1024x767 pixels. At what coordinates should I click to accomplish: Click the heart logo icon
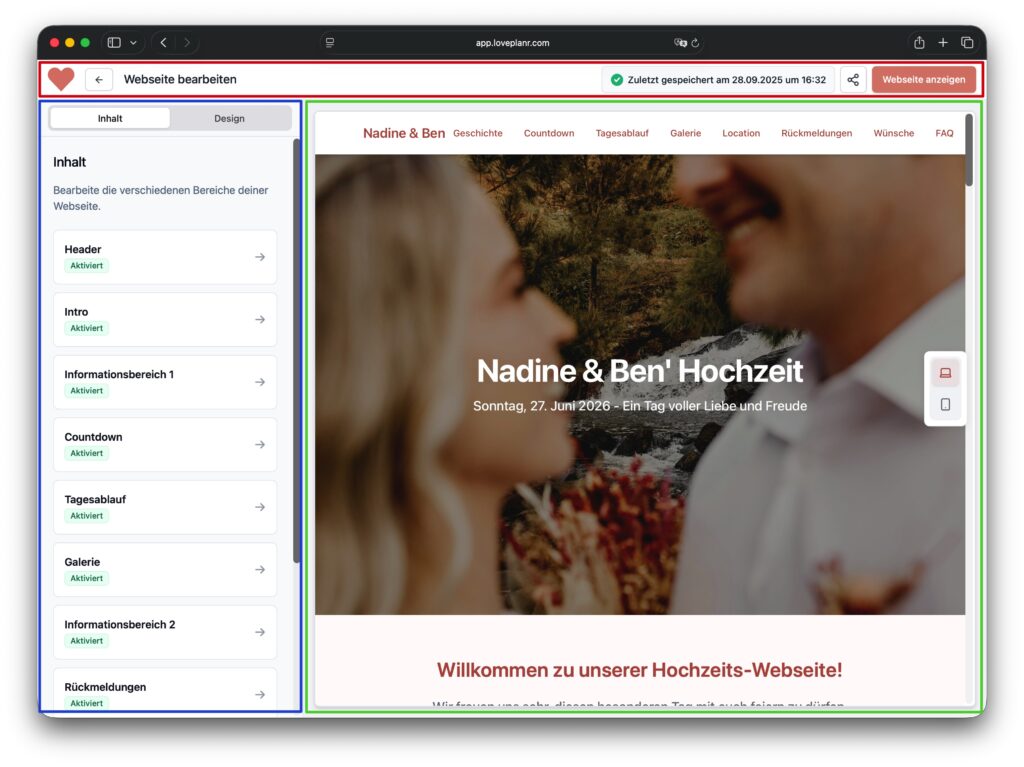[x=61, y=79]
